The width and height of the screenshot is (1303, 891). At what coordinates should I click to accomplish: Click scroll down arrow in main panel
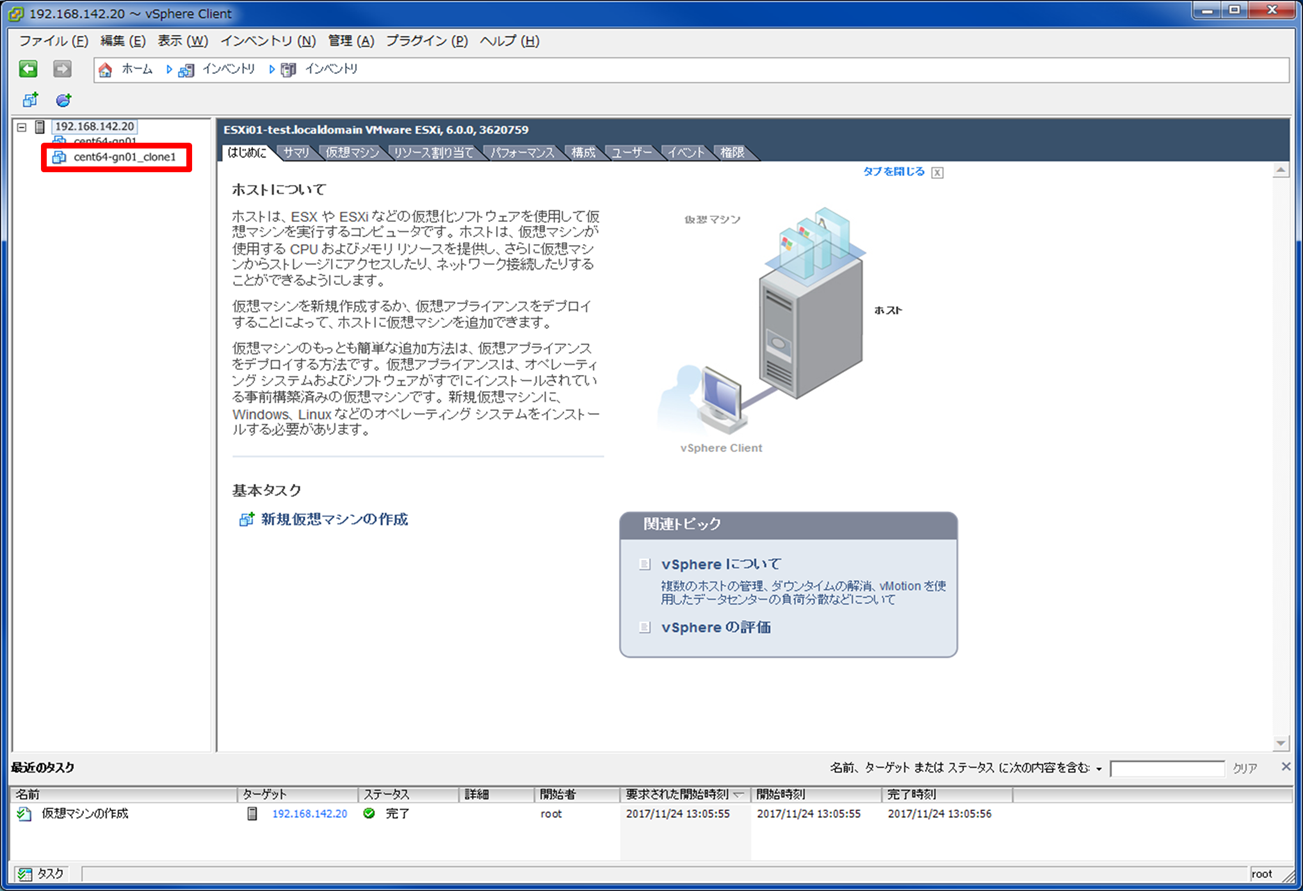coord(1281,744)
